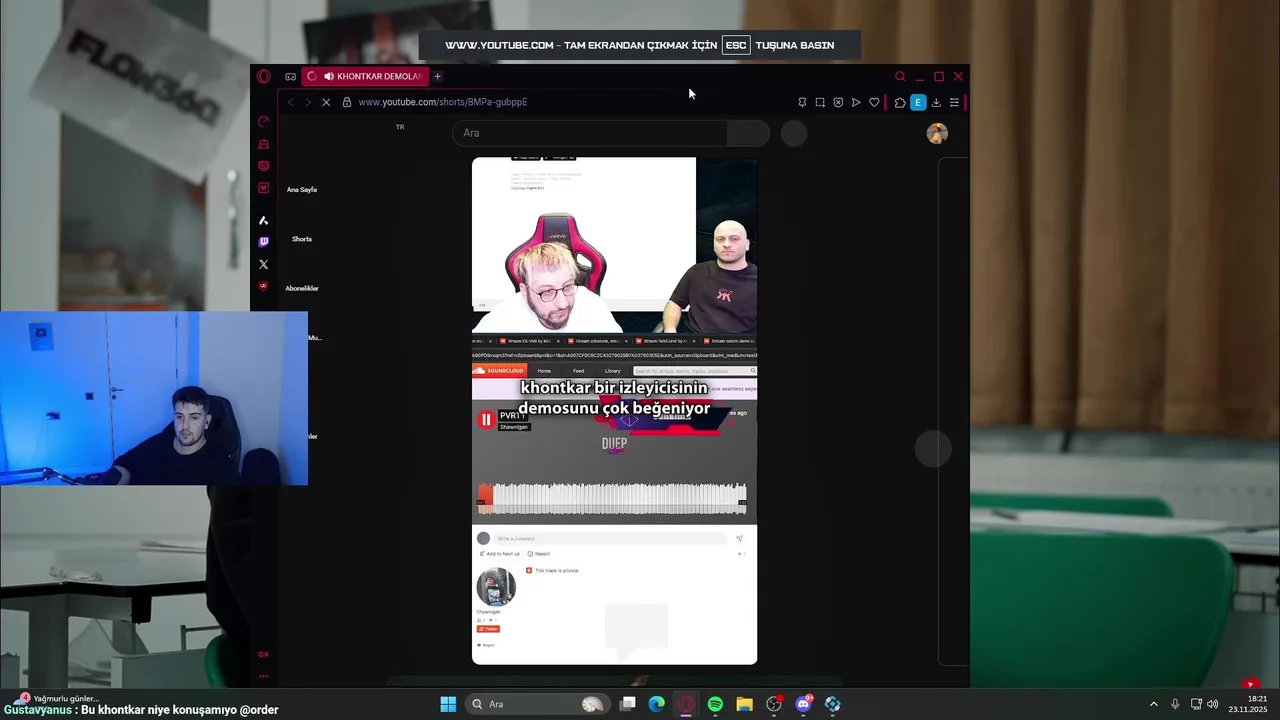The height and width of the screenshot is (720, 1280).
Task: Open the Opera GX menu logo
Action: [263, 76]
